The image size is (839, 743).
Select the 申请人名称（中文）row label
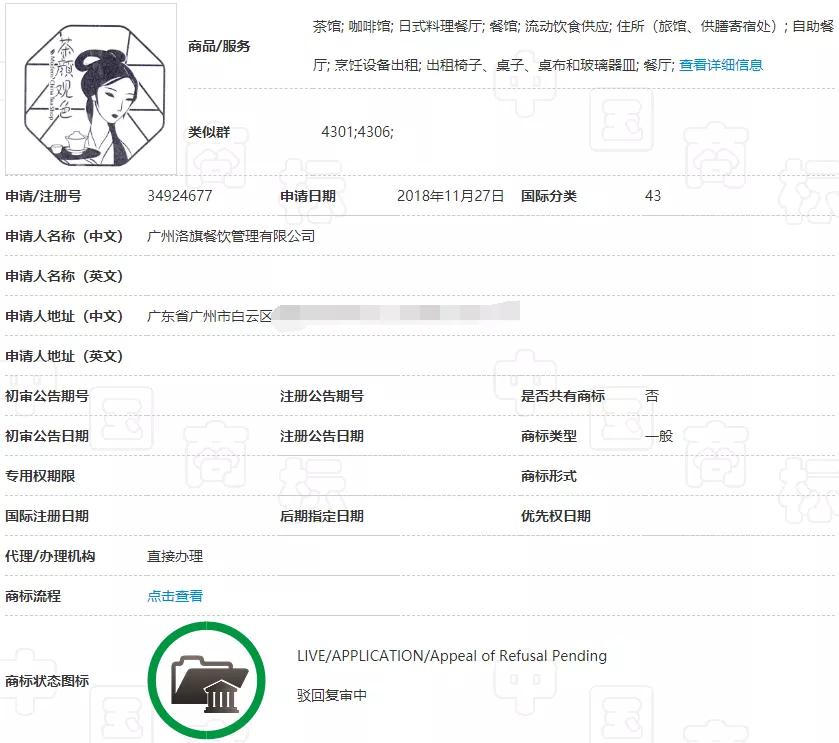pyautogui.click(x=66, y=236)
